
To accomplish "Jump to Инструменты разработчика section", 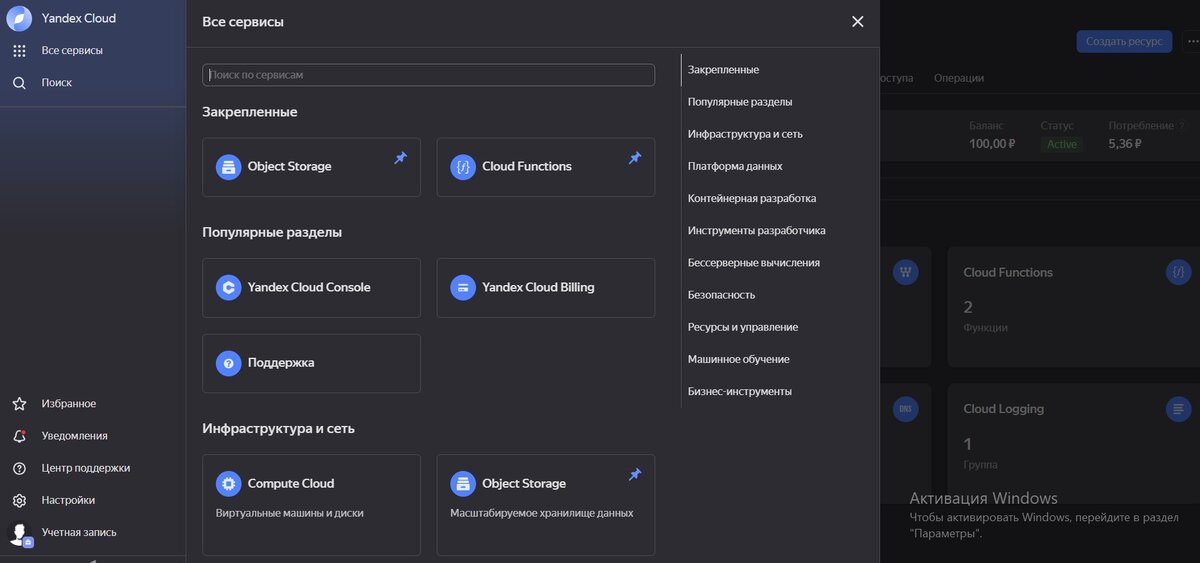I will click(x=757, y=230).
